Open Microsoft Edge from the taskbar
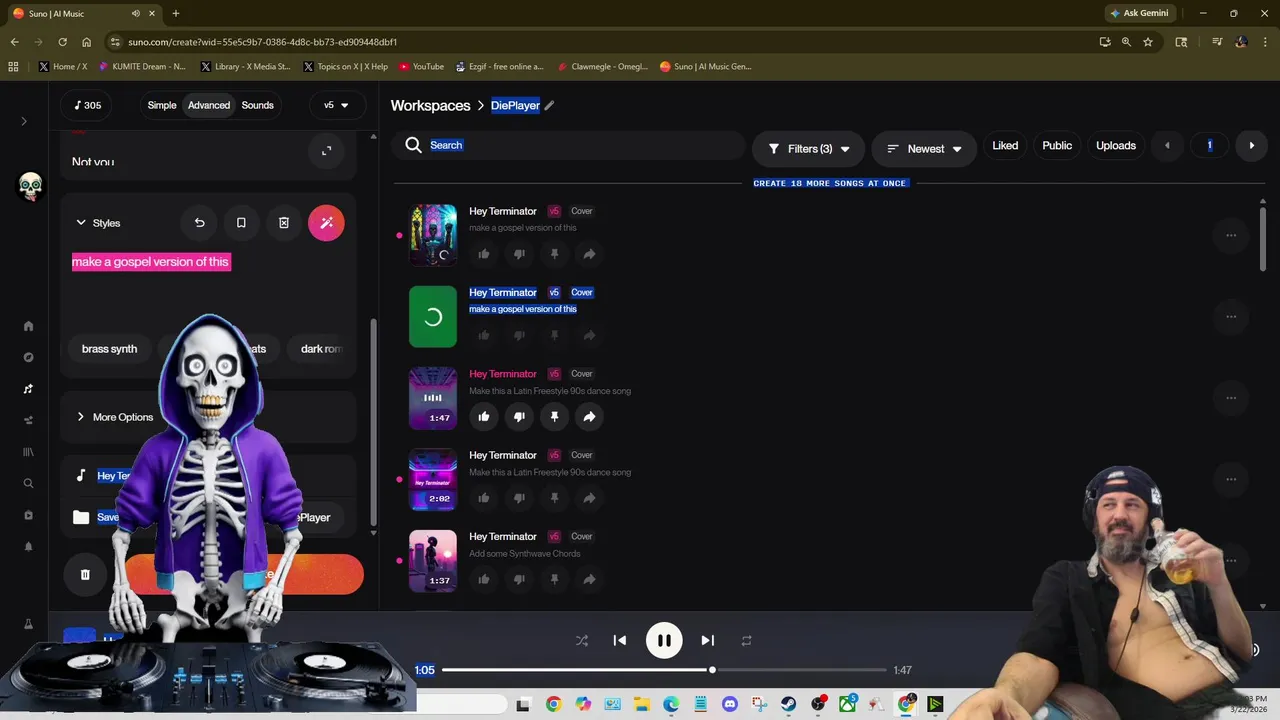The width and height of the screenshot is (1280, 720). pos(671,704)
